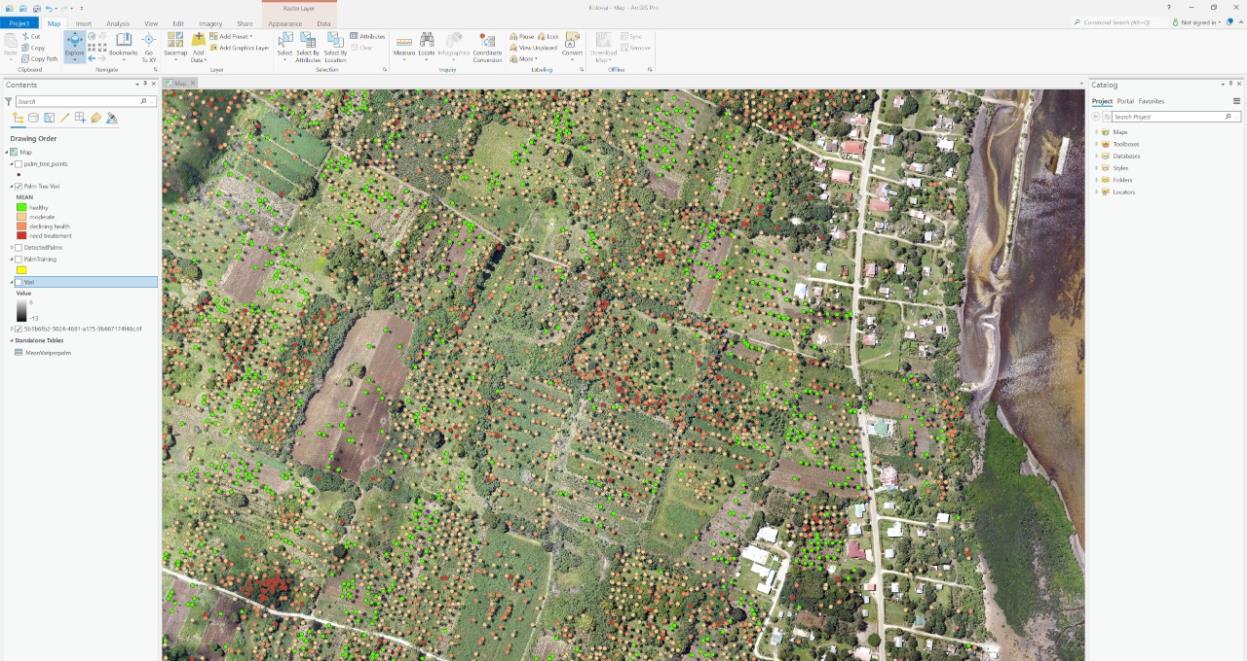Expand the Locators node in Catalog
The image size is (1247, 661).
tap(1096, 192)
